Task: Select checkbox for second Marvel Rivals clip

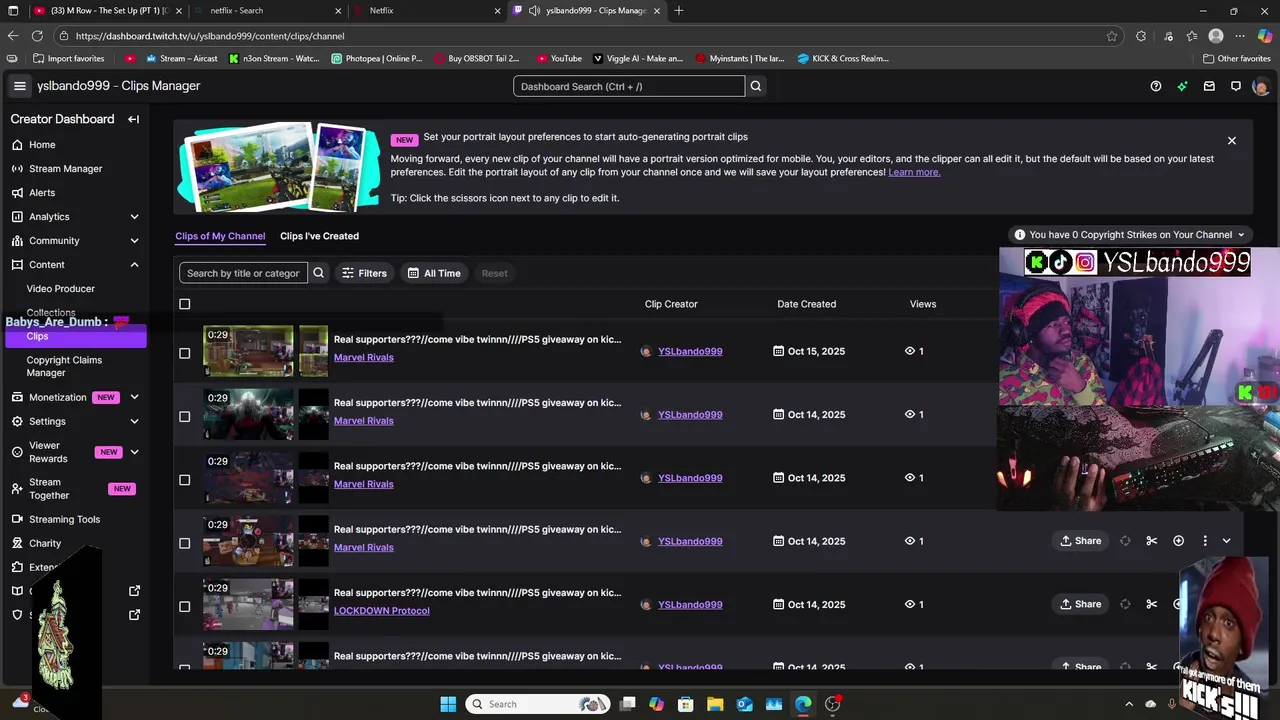Action: 184,416
